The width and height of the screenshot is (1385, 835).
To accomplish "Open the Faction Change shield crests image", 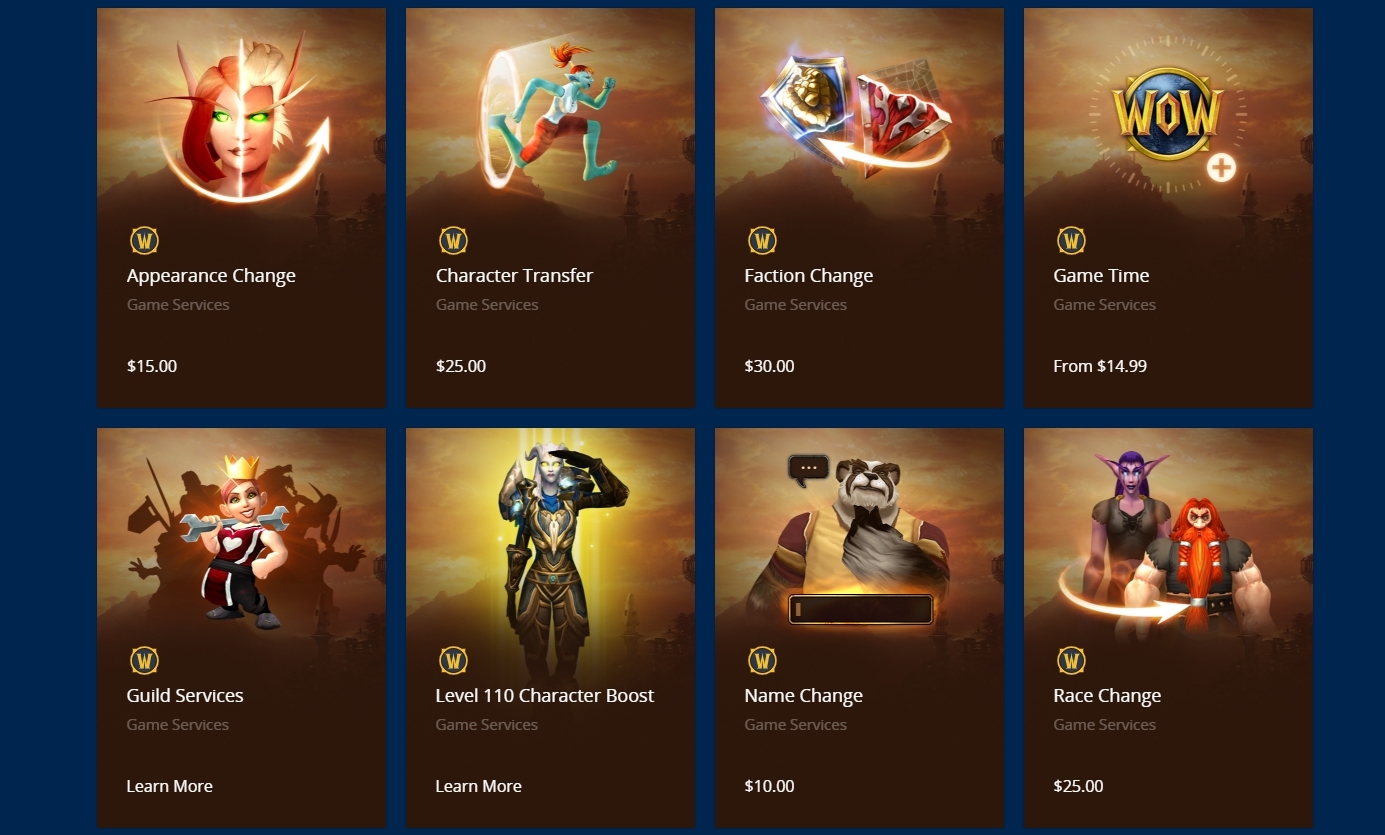I will pyautogui.click(x=855, y=115).
